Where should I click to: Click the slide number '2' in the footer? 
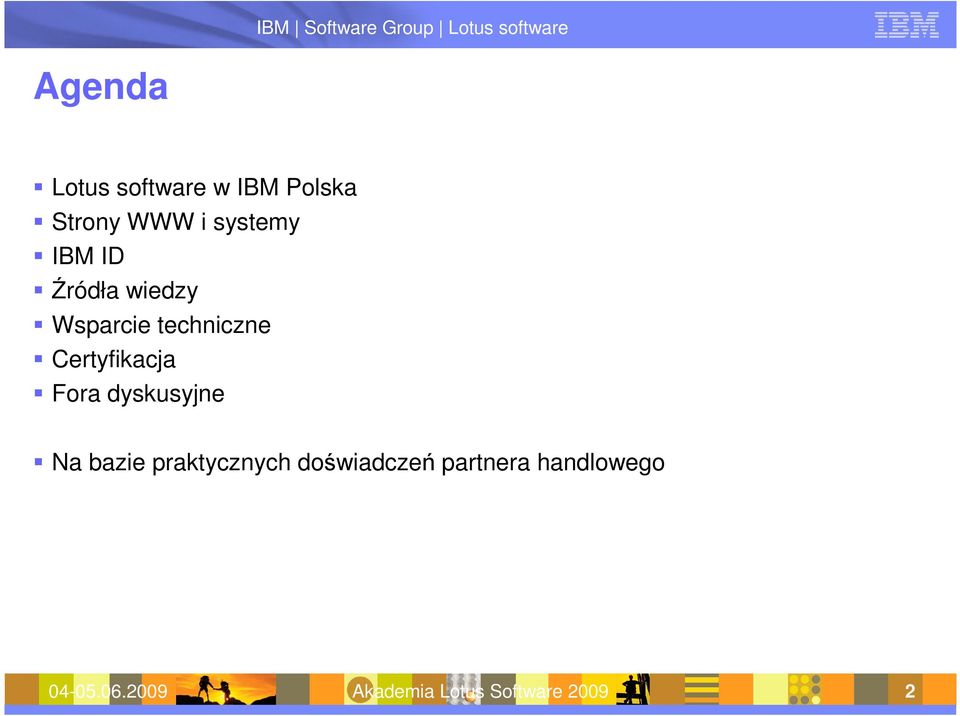910,691
